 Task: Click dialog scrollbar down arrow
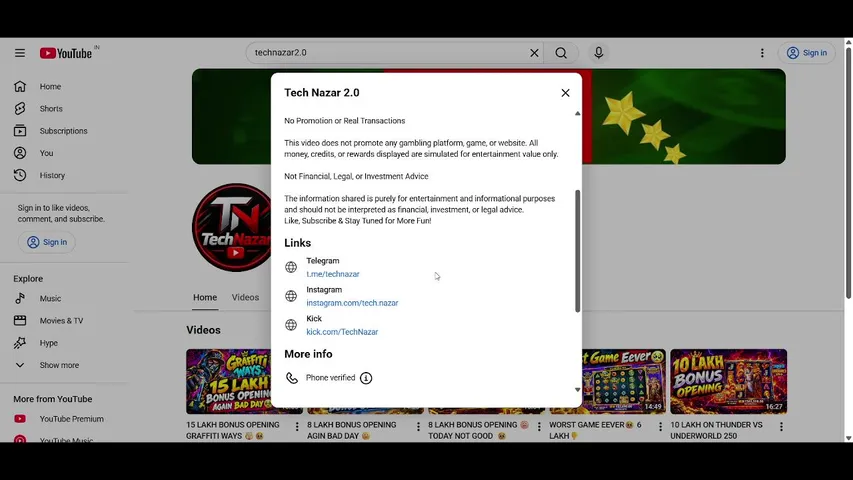click(x=577, y=390)
